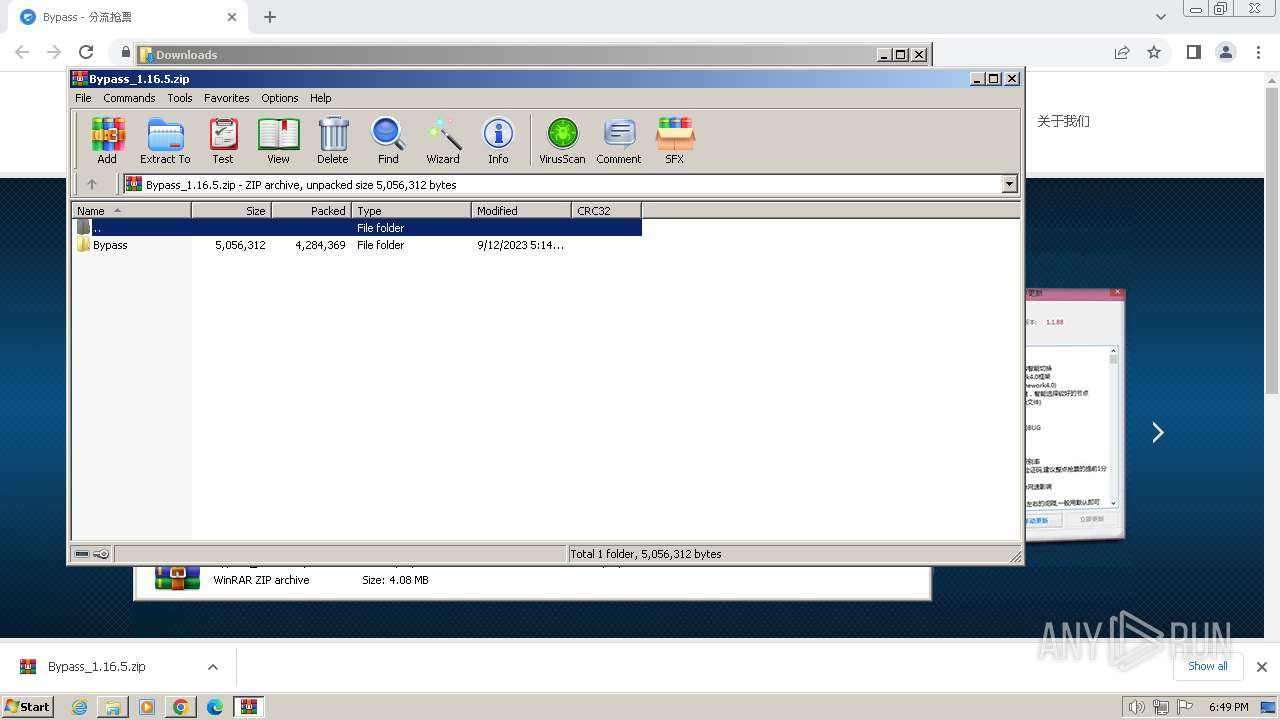
Task: Expand the archive path dropdown
Action: pyautogui.click(x=1009, y=184)
